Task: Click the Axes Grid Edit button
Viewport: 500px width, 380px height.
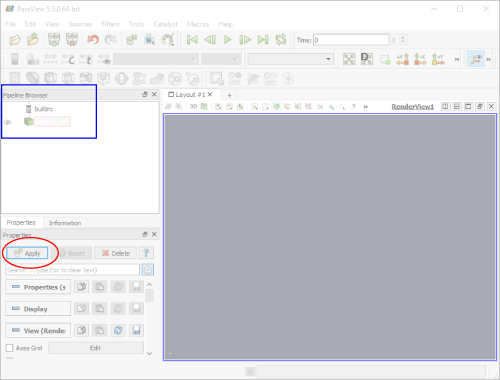Action: (x=96, y=348)
